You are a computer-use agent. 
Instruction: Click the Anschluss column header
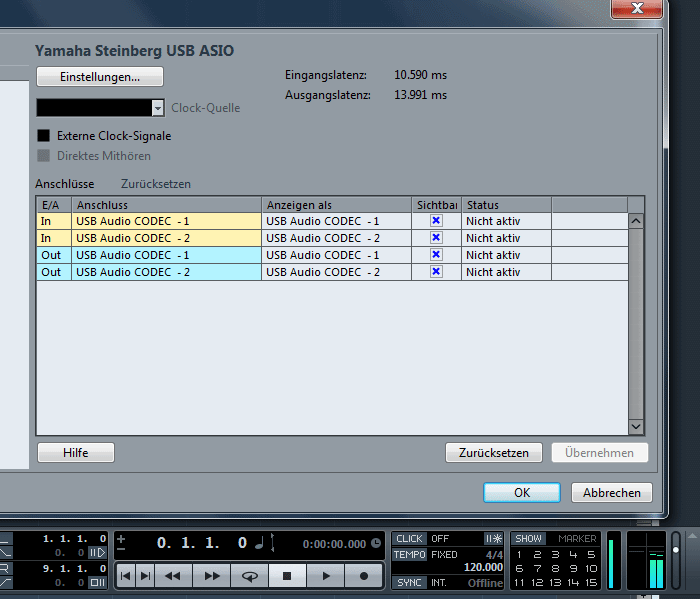[167, 205]
